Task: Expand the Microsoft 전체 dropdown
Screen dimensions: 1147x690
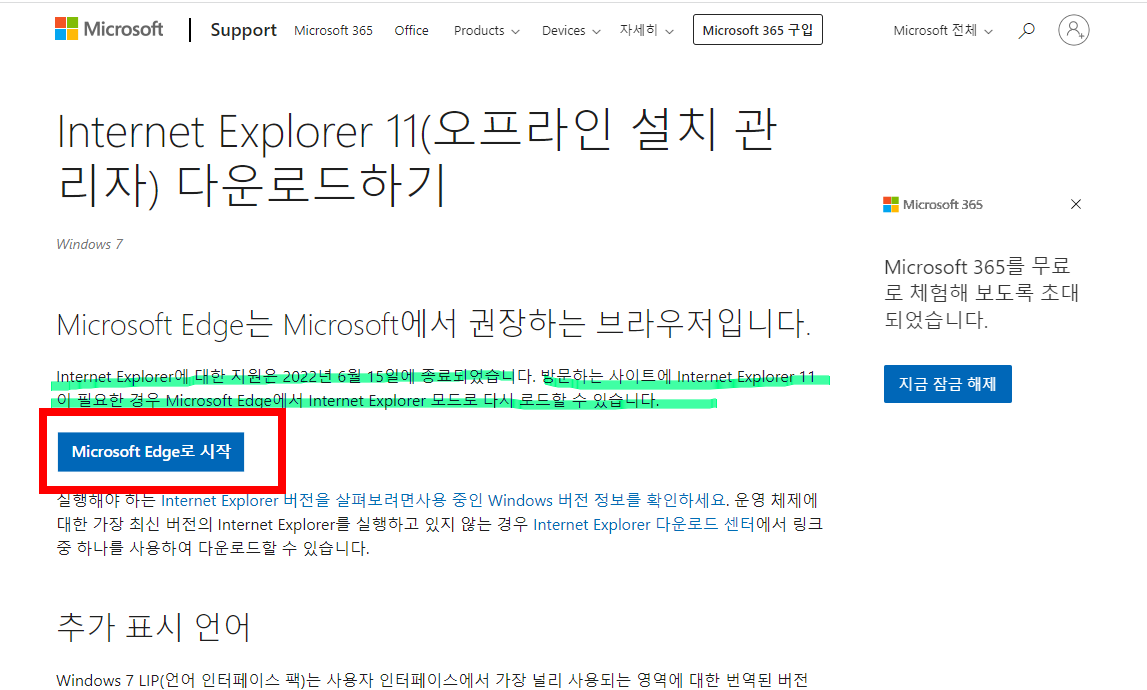Action: 943,31
